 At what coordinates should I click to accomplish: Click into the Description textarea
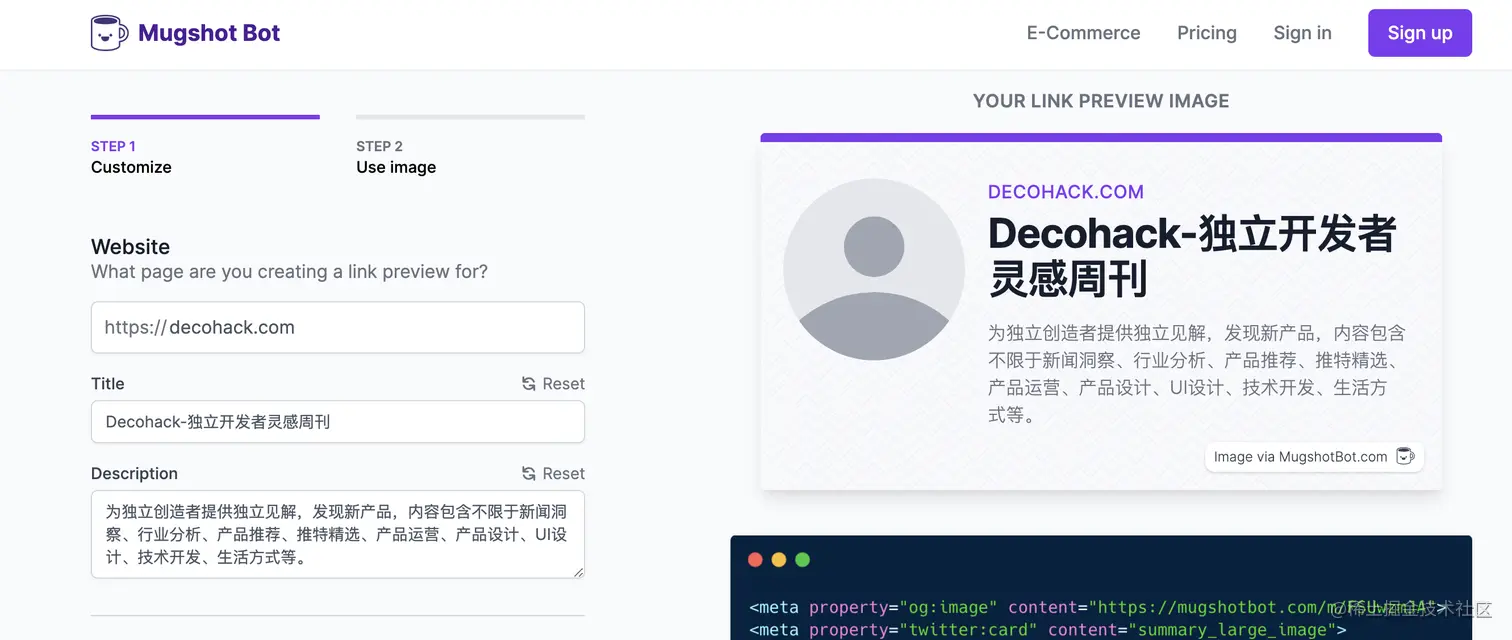pos(338,534)
